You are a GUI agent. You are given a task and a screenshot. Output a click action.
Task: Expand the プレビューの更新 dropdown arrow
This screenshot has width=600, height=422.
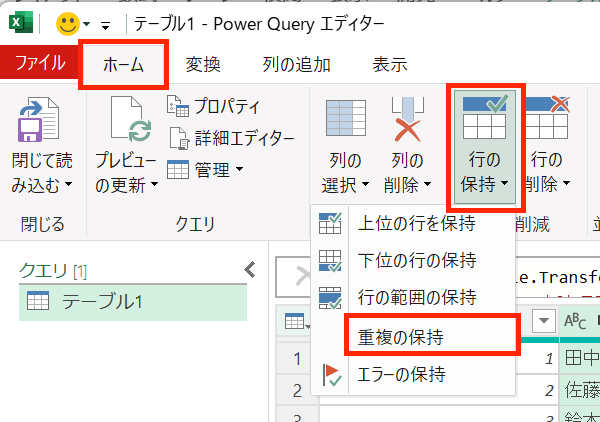pyautogui.click(x=154, y=184)
